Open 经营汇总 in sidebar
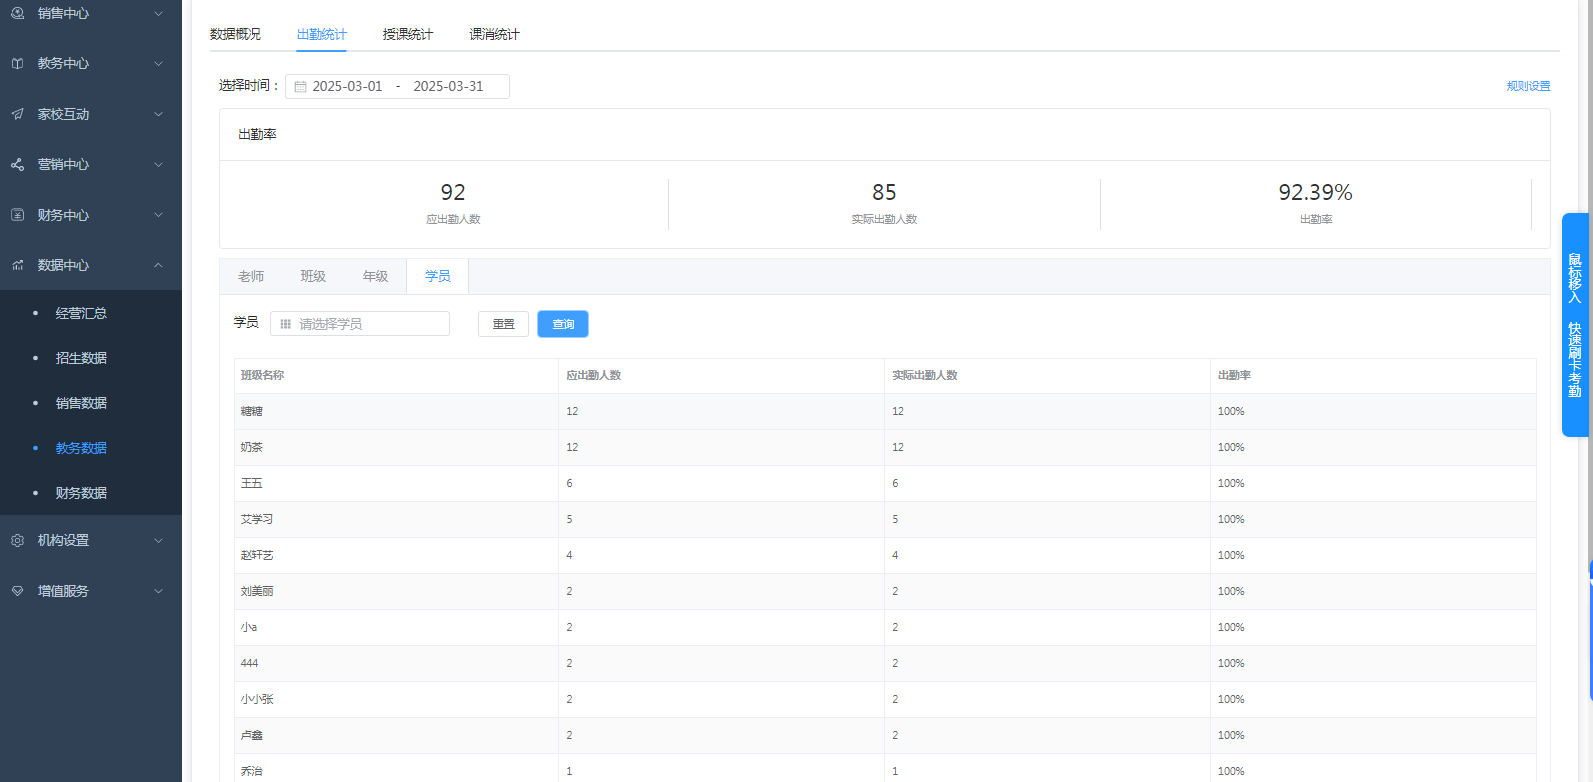The image size is (1593, 782). point(81,313)
